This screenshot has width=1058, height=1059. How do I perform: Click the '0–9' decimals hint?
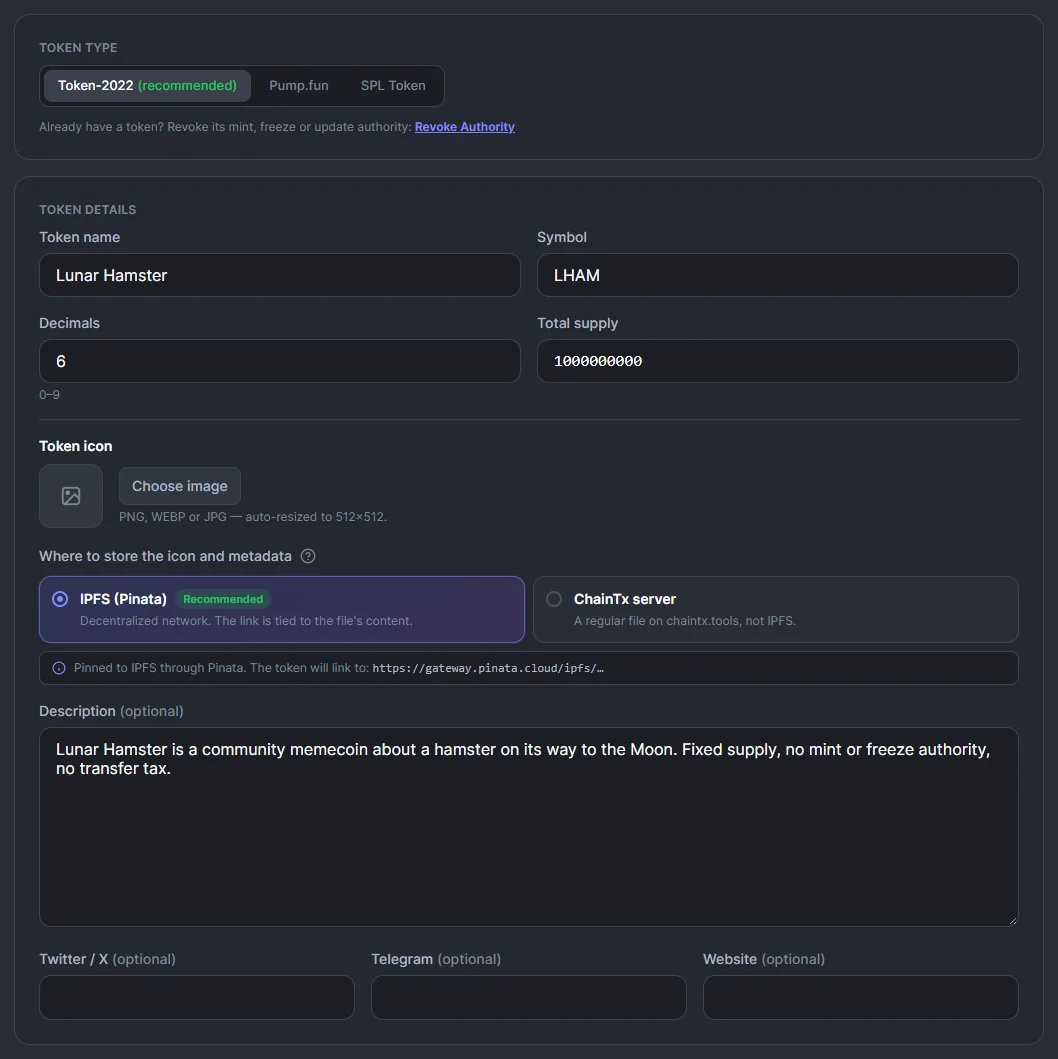pos(49,394)
